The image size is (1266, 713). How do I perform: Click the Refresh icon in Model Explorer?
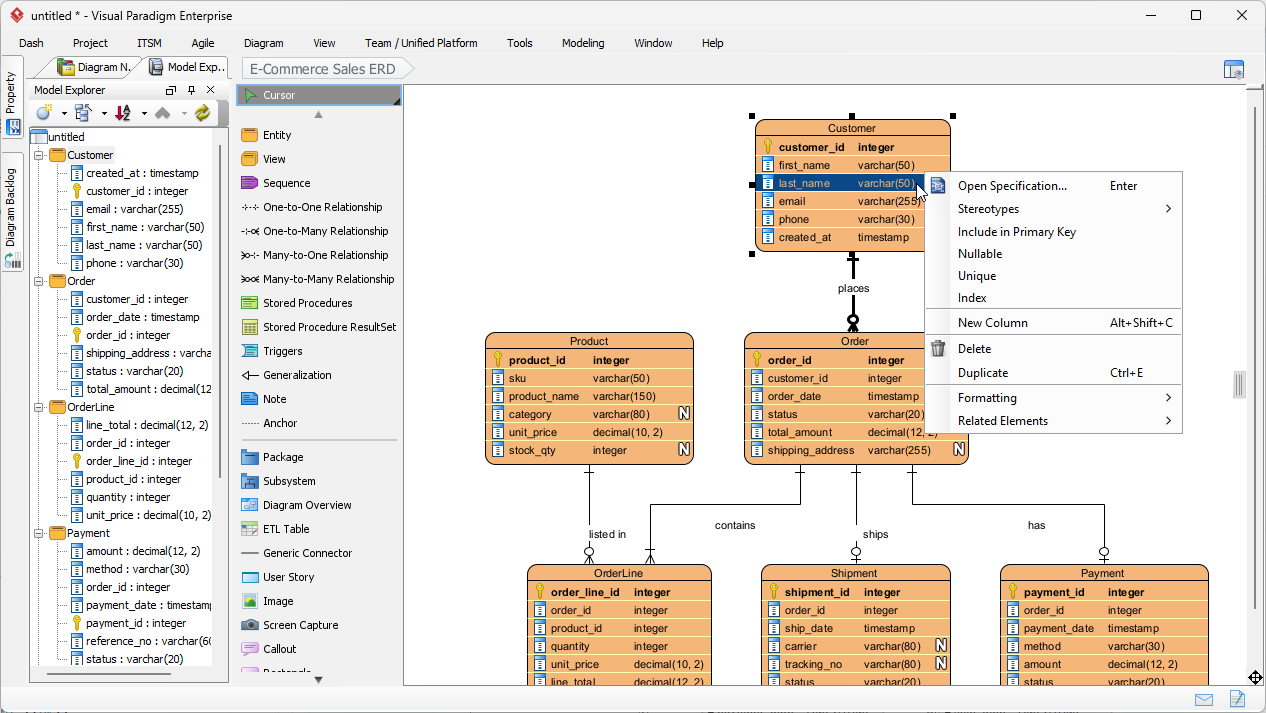(x=203, y=113)
